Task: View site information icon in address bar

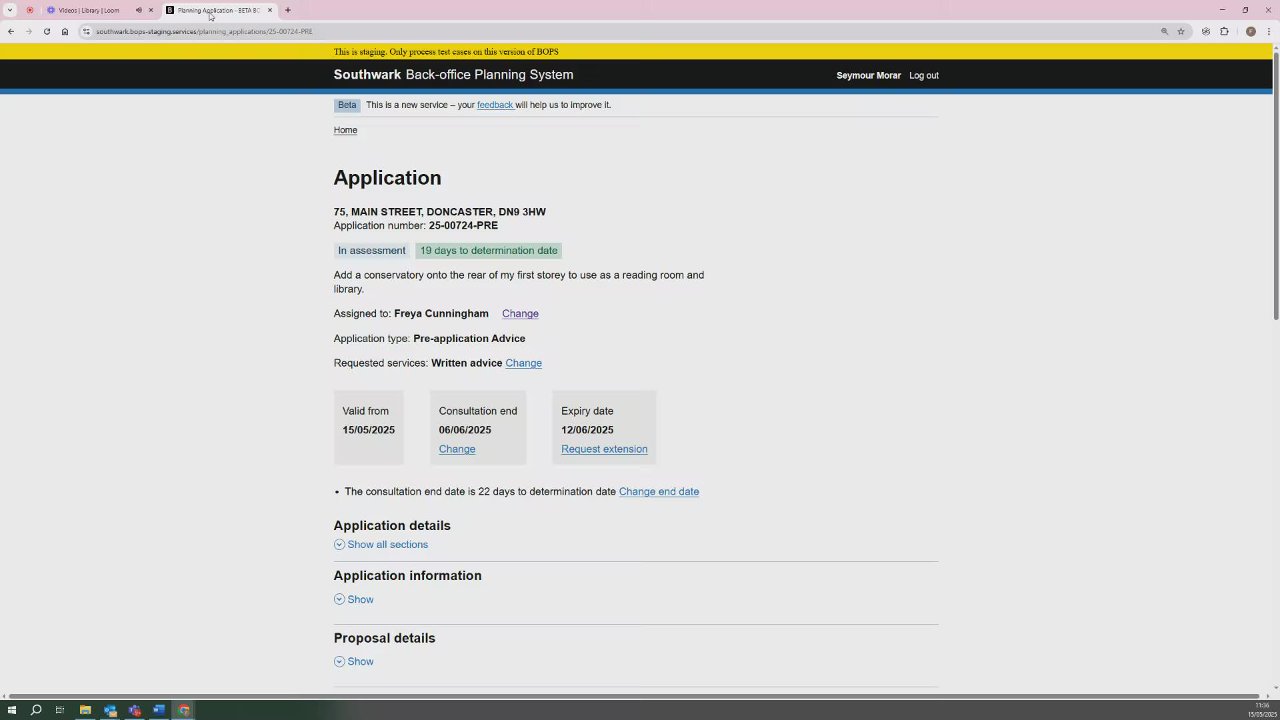Action: click(86, 32)
